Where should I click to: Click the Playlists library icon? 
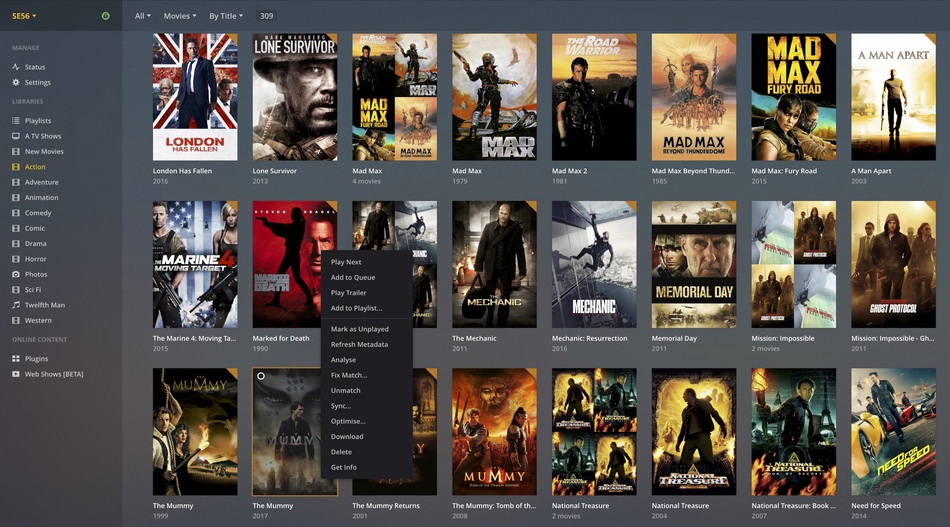coord(16,121)
